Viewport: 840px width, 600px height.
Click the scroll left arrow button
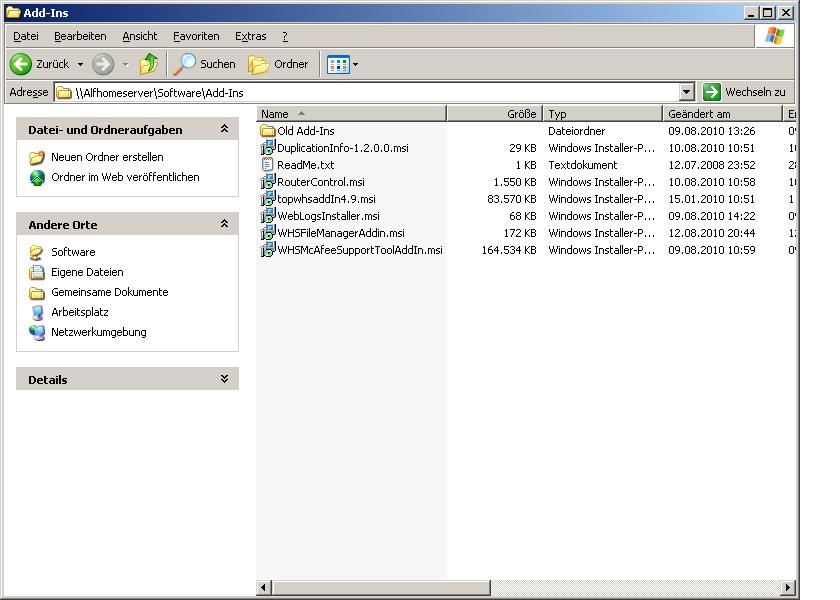[264, 587]
